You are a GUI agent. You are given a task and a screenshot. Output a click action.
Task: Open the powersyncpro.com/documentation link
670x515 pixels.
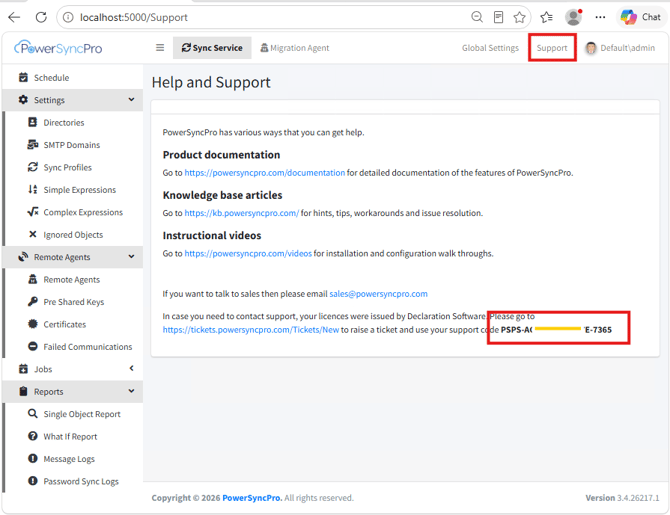tap(264, 173)
